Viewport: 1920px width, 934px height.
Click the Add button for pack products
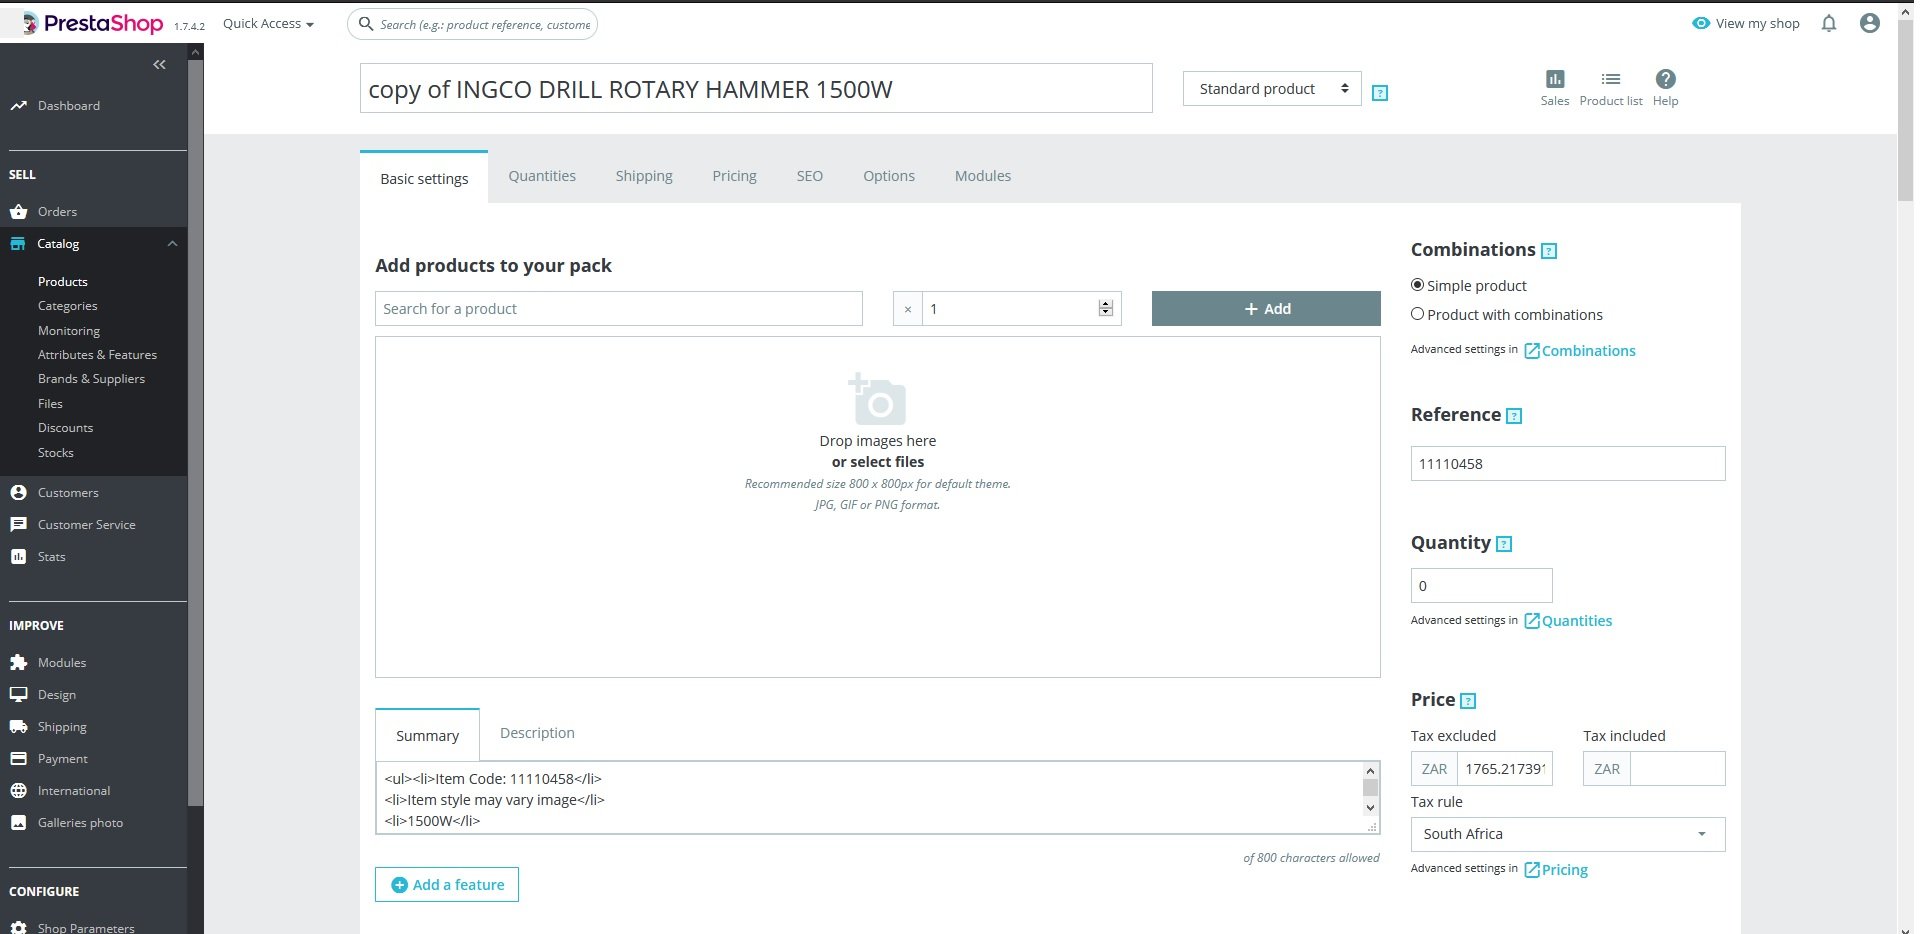[x=1266, y=309]
